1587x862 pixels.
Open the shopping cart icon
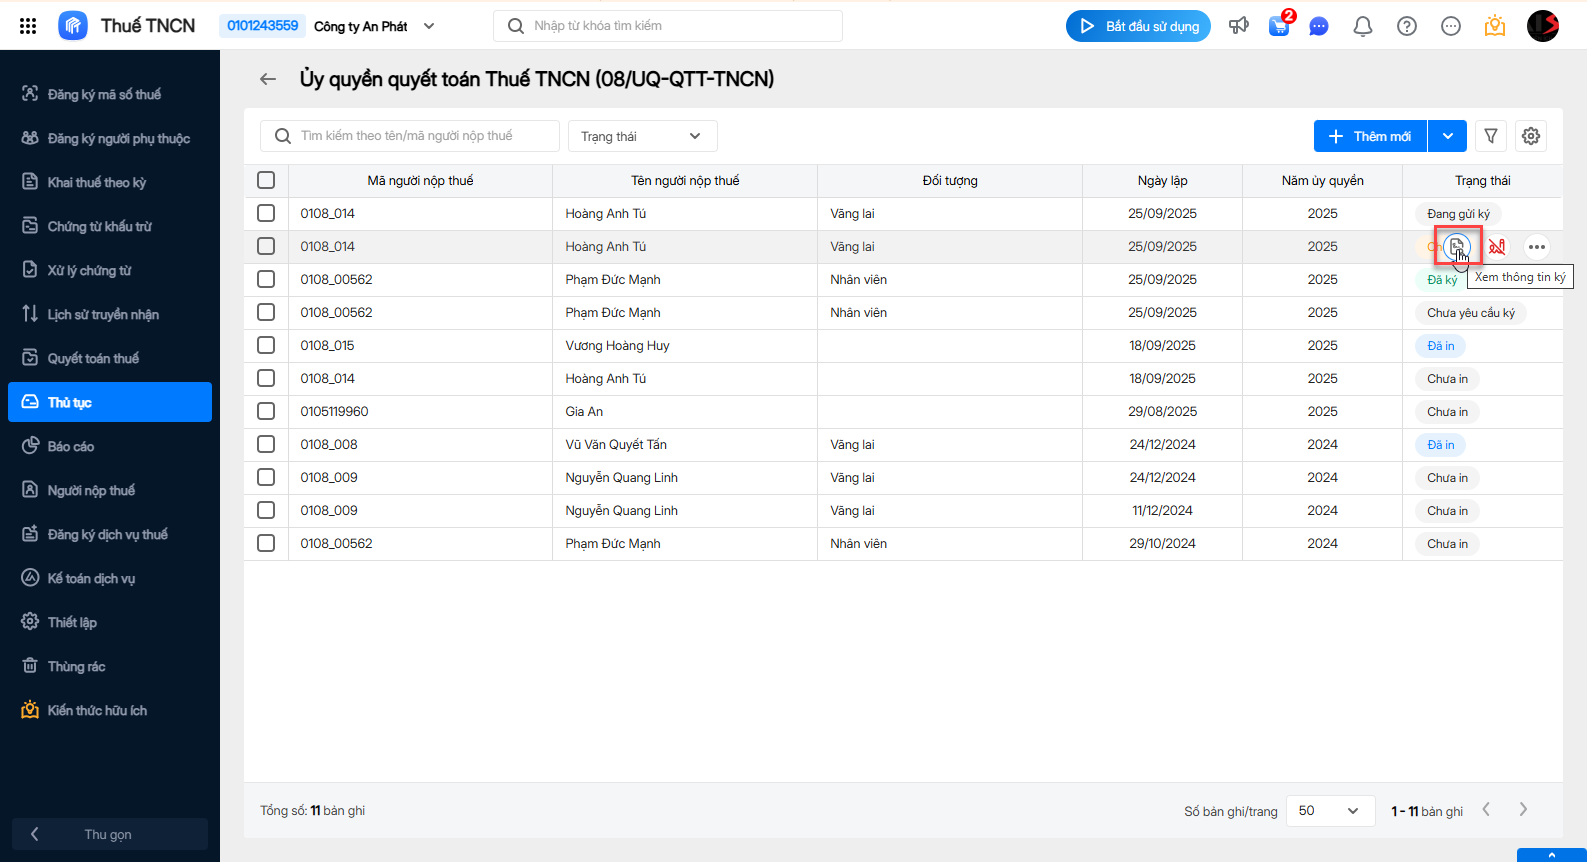click(x=1279, y=26)
